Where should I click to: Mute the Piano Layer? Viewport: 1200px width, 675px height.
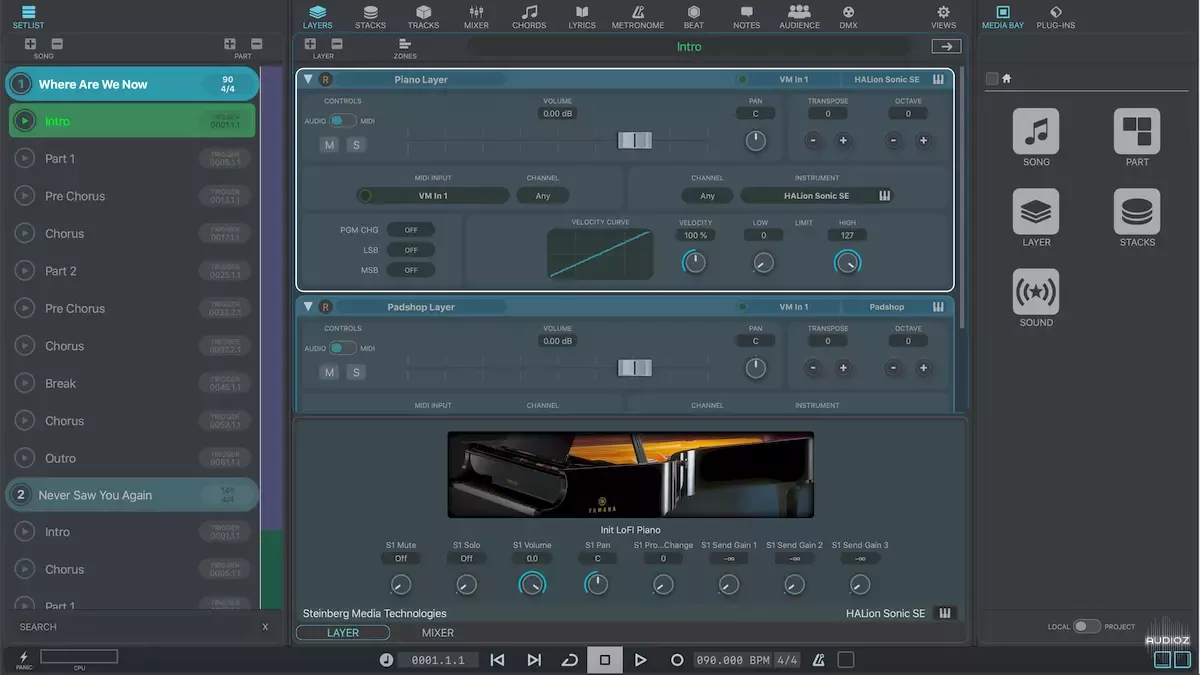pos(329,145)
